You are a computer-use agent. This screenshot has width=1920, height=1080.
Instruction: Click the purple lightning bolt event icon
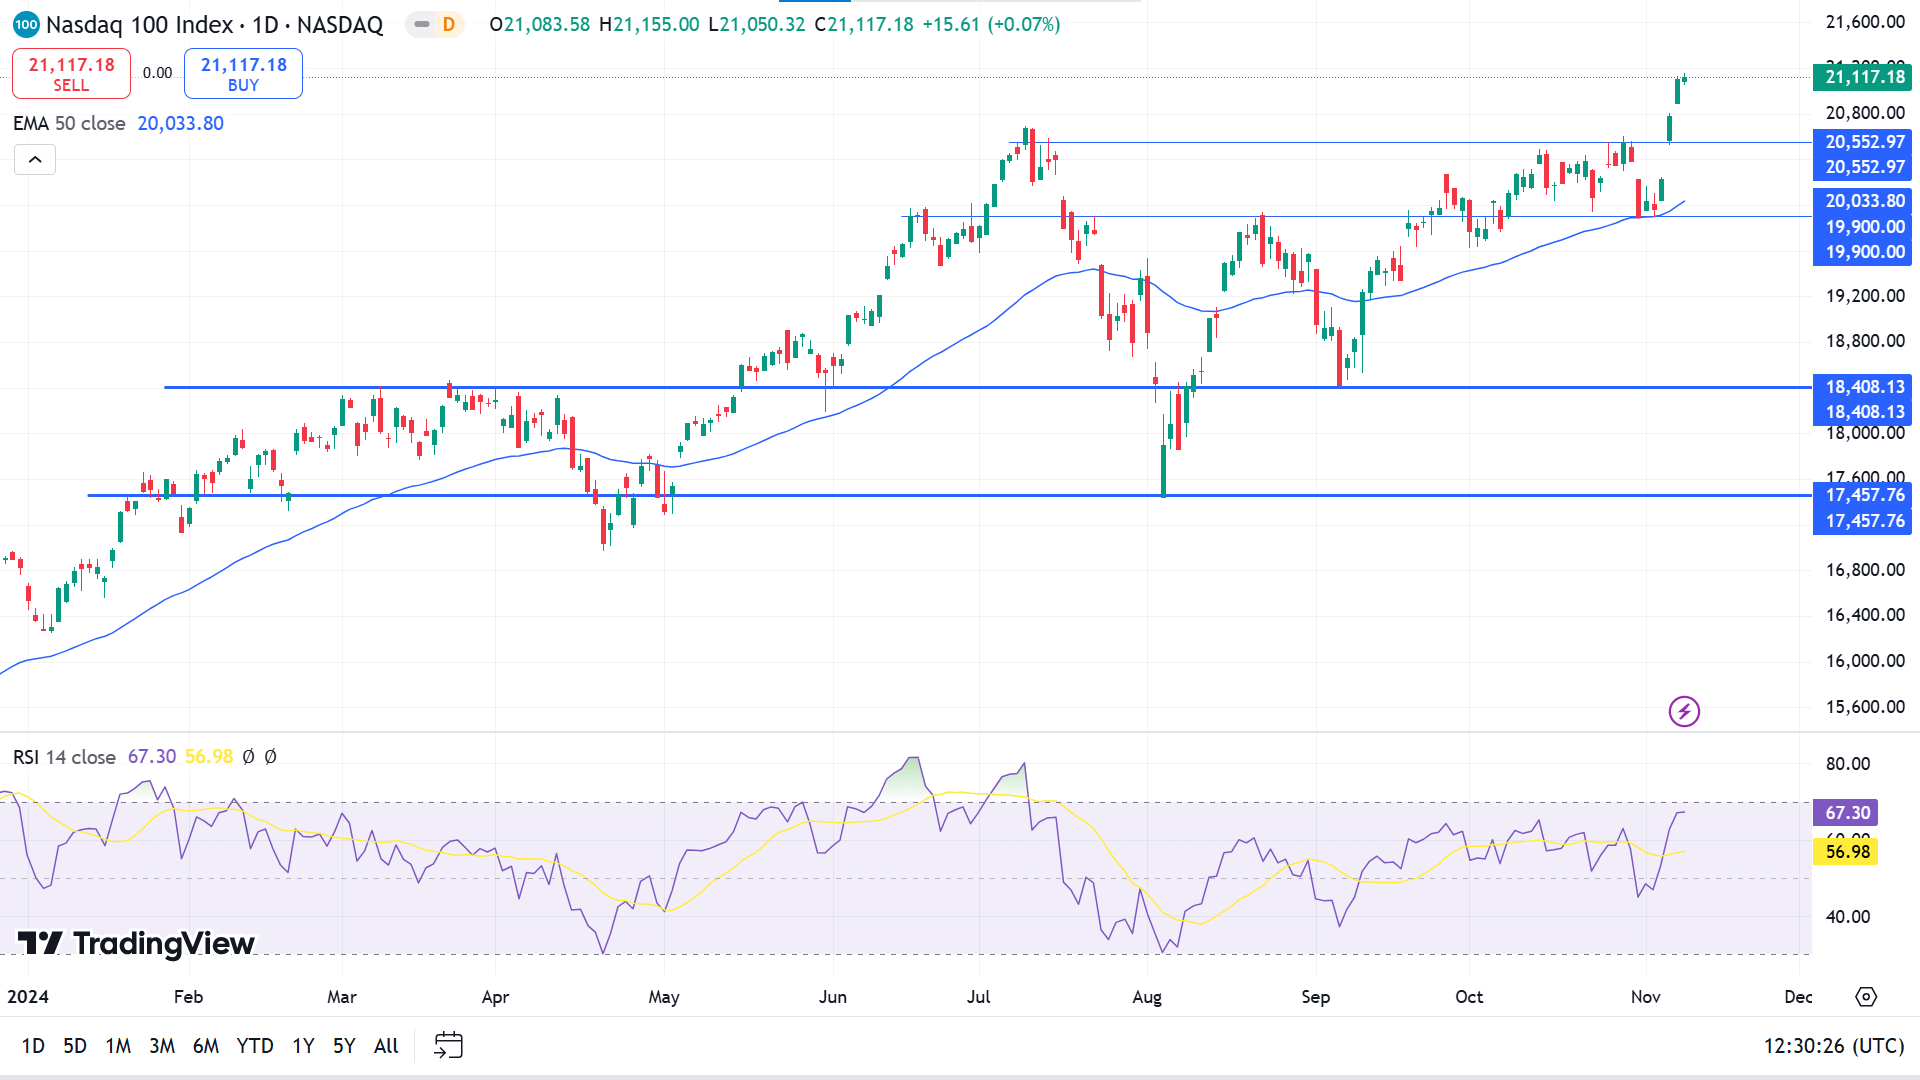click(1684, 711)
